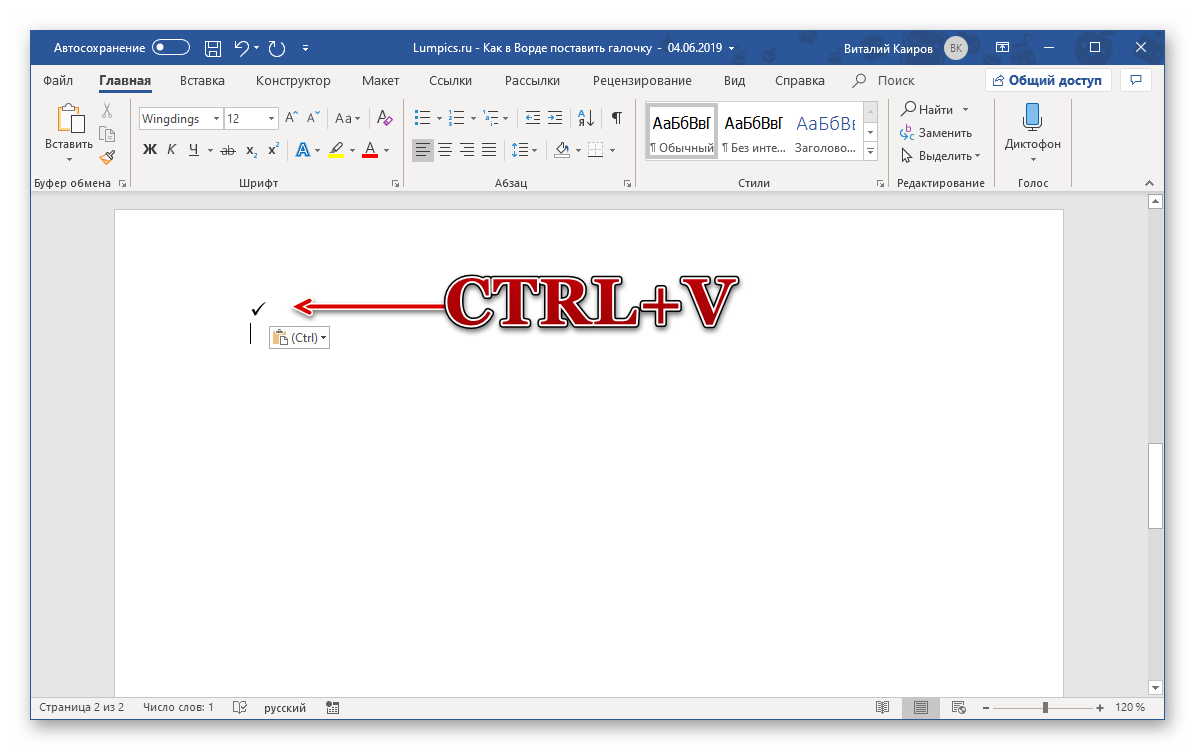Center the paragraph text
1195x750 pixels.
click(445, 150)
